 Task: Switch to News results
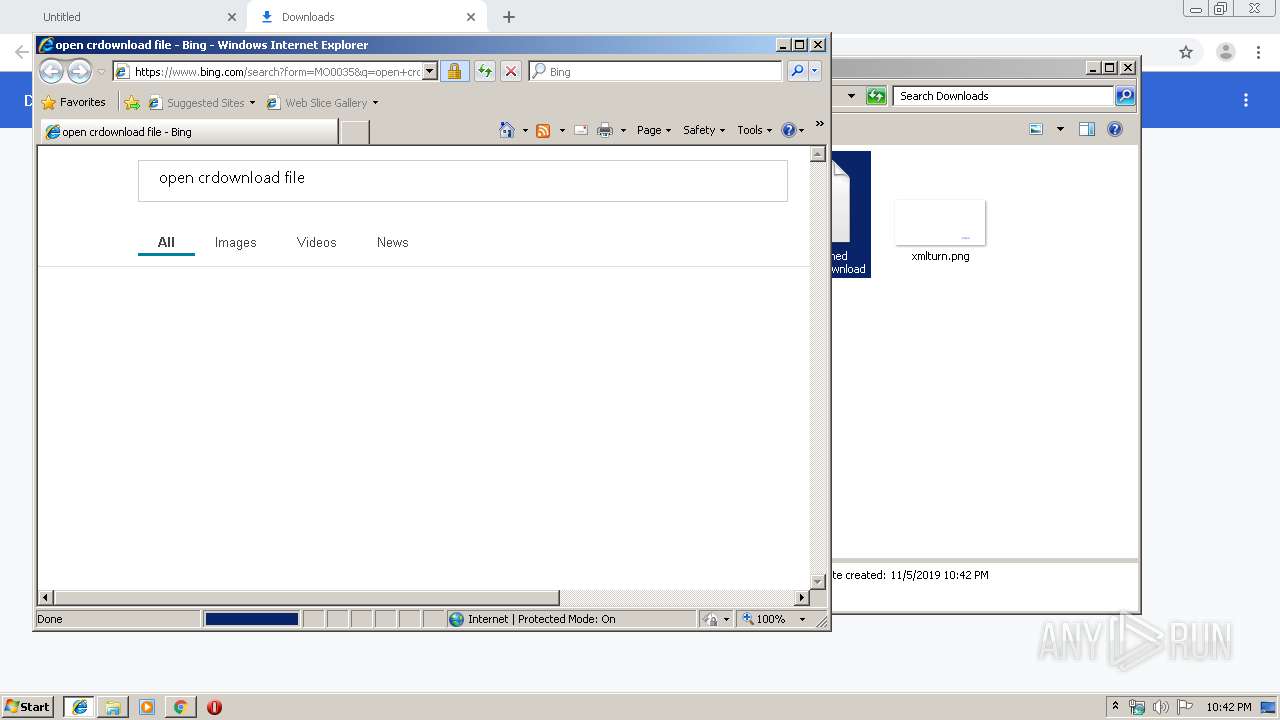tap(393, 242)
